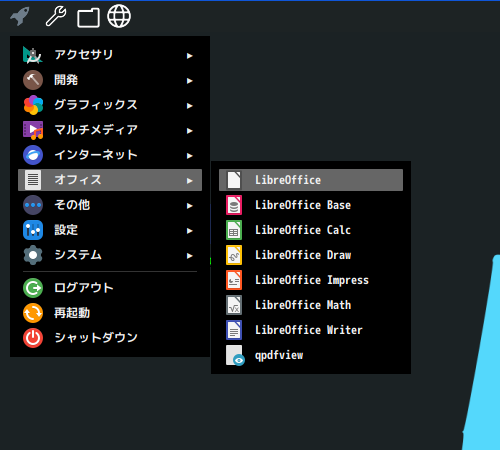Select シャットダウン to power off
500x450 pixels.
point(110,338)
